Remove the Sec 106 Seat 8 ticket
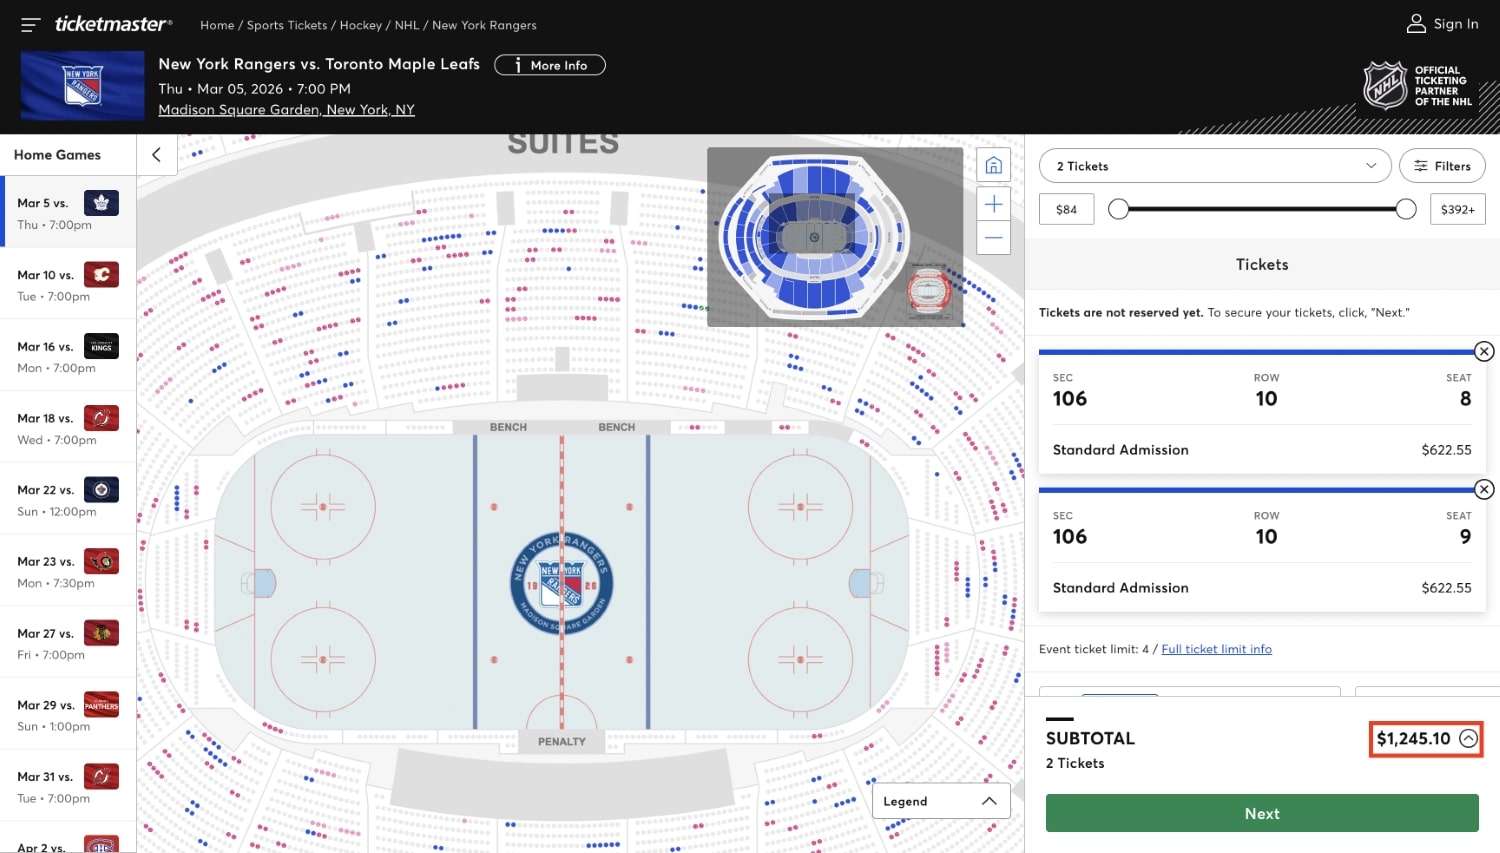1500x853 pixels. click(1484, 351)
